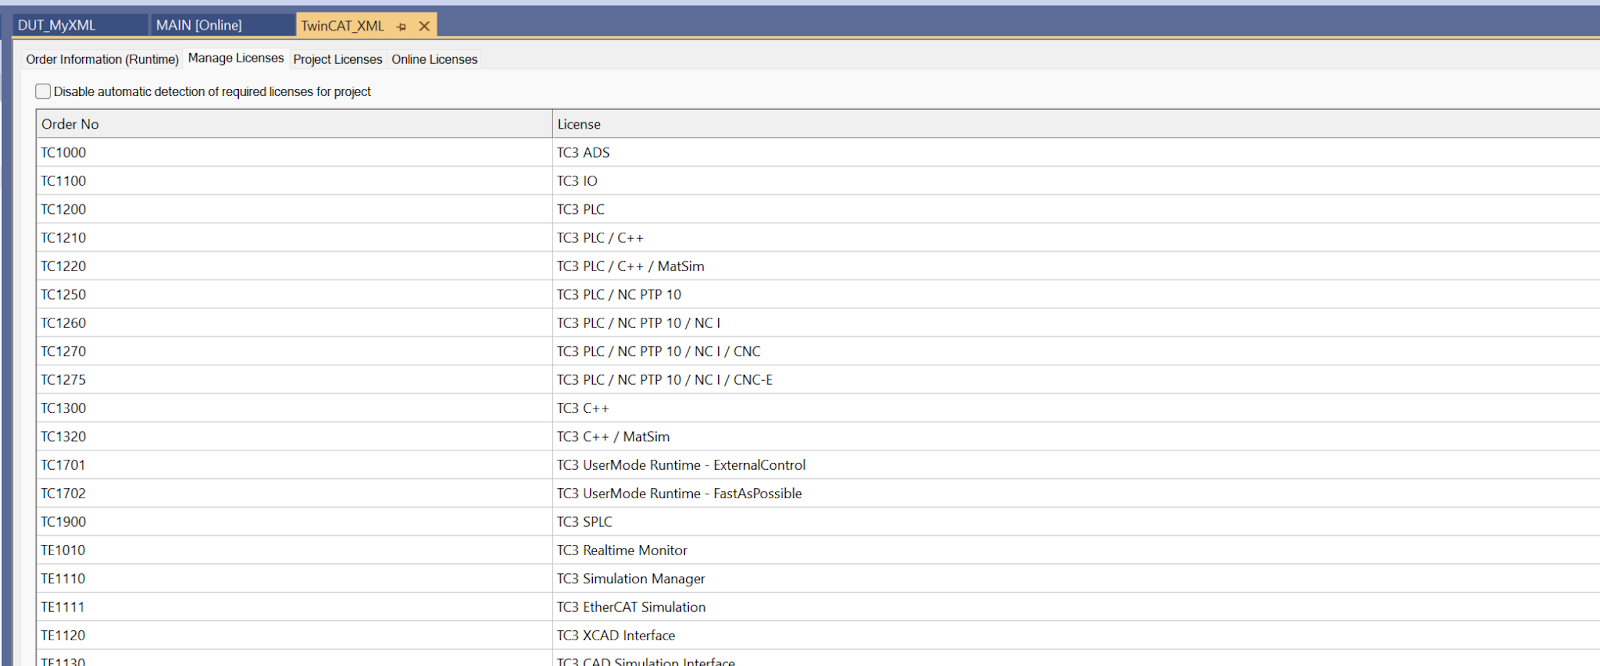Click the license ending in CNC-E
1600x666 pixels.
click(x=1076, y=380)
